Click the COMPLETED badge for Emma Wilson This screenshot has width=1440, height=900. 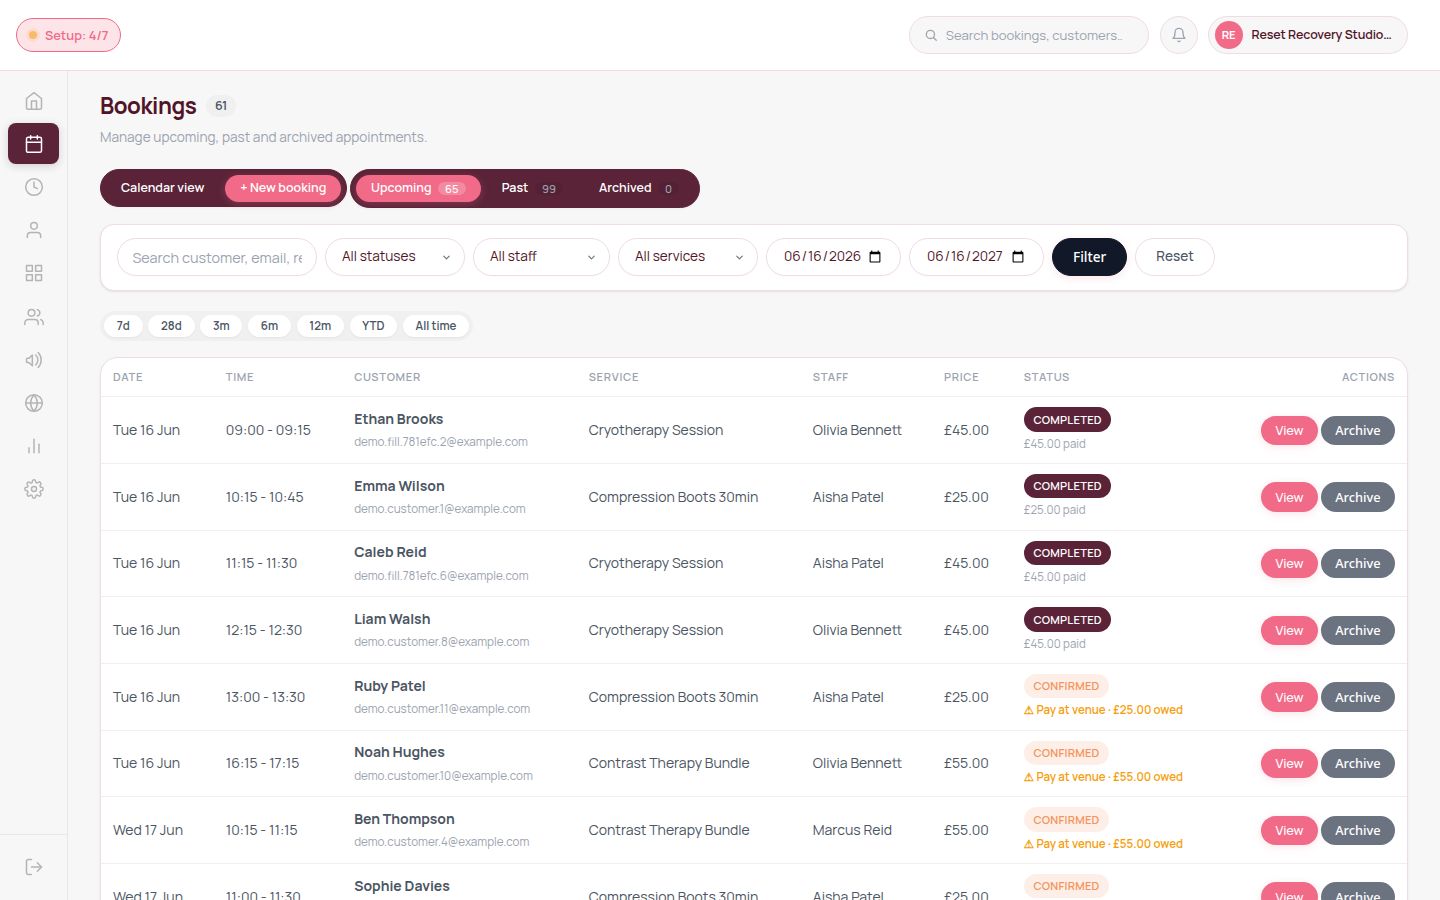click(x=1067, y=486)
